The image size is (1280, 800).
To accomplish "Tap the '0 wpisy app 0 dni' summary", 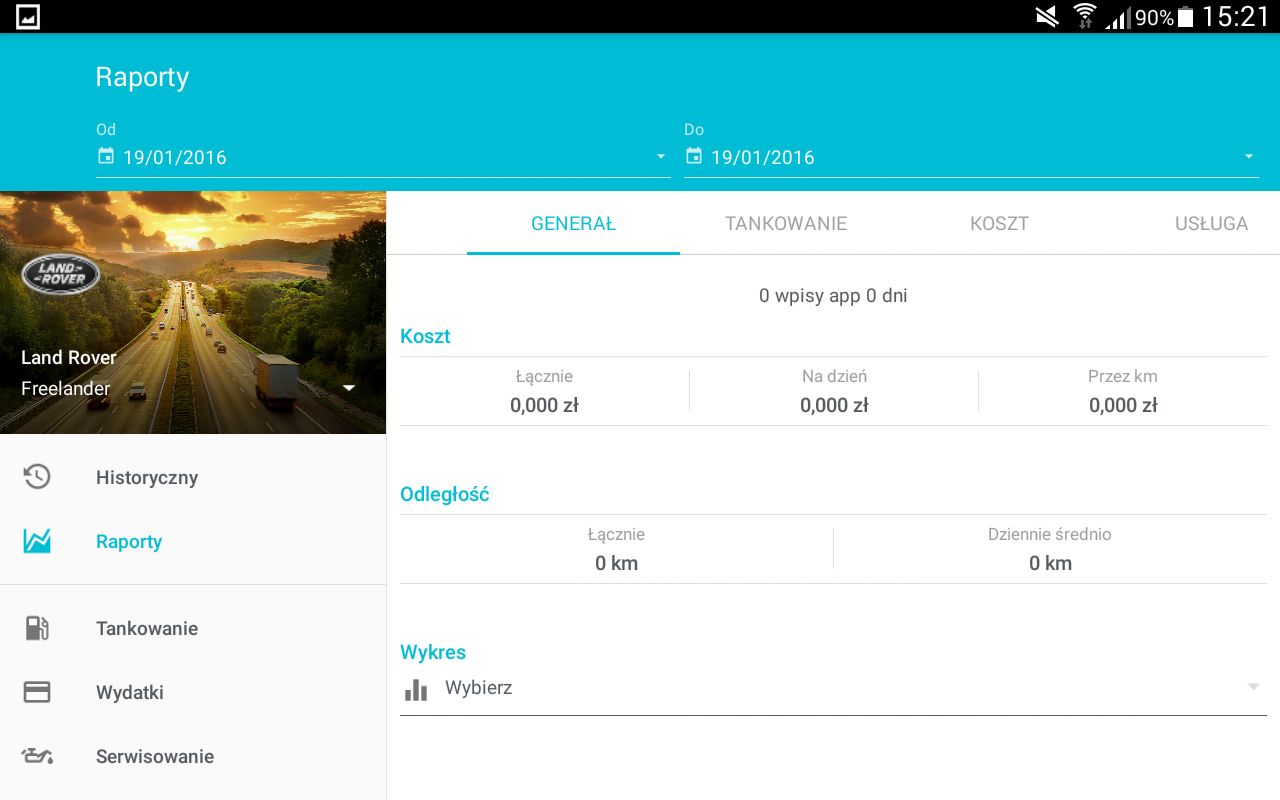I will tap(833, 295).
